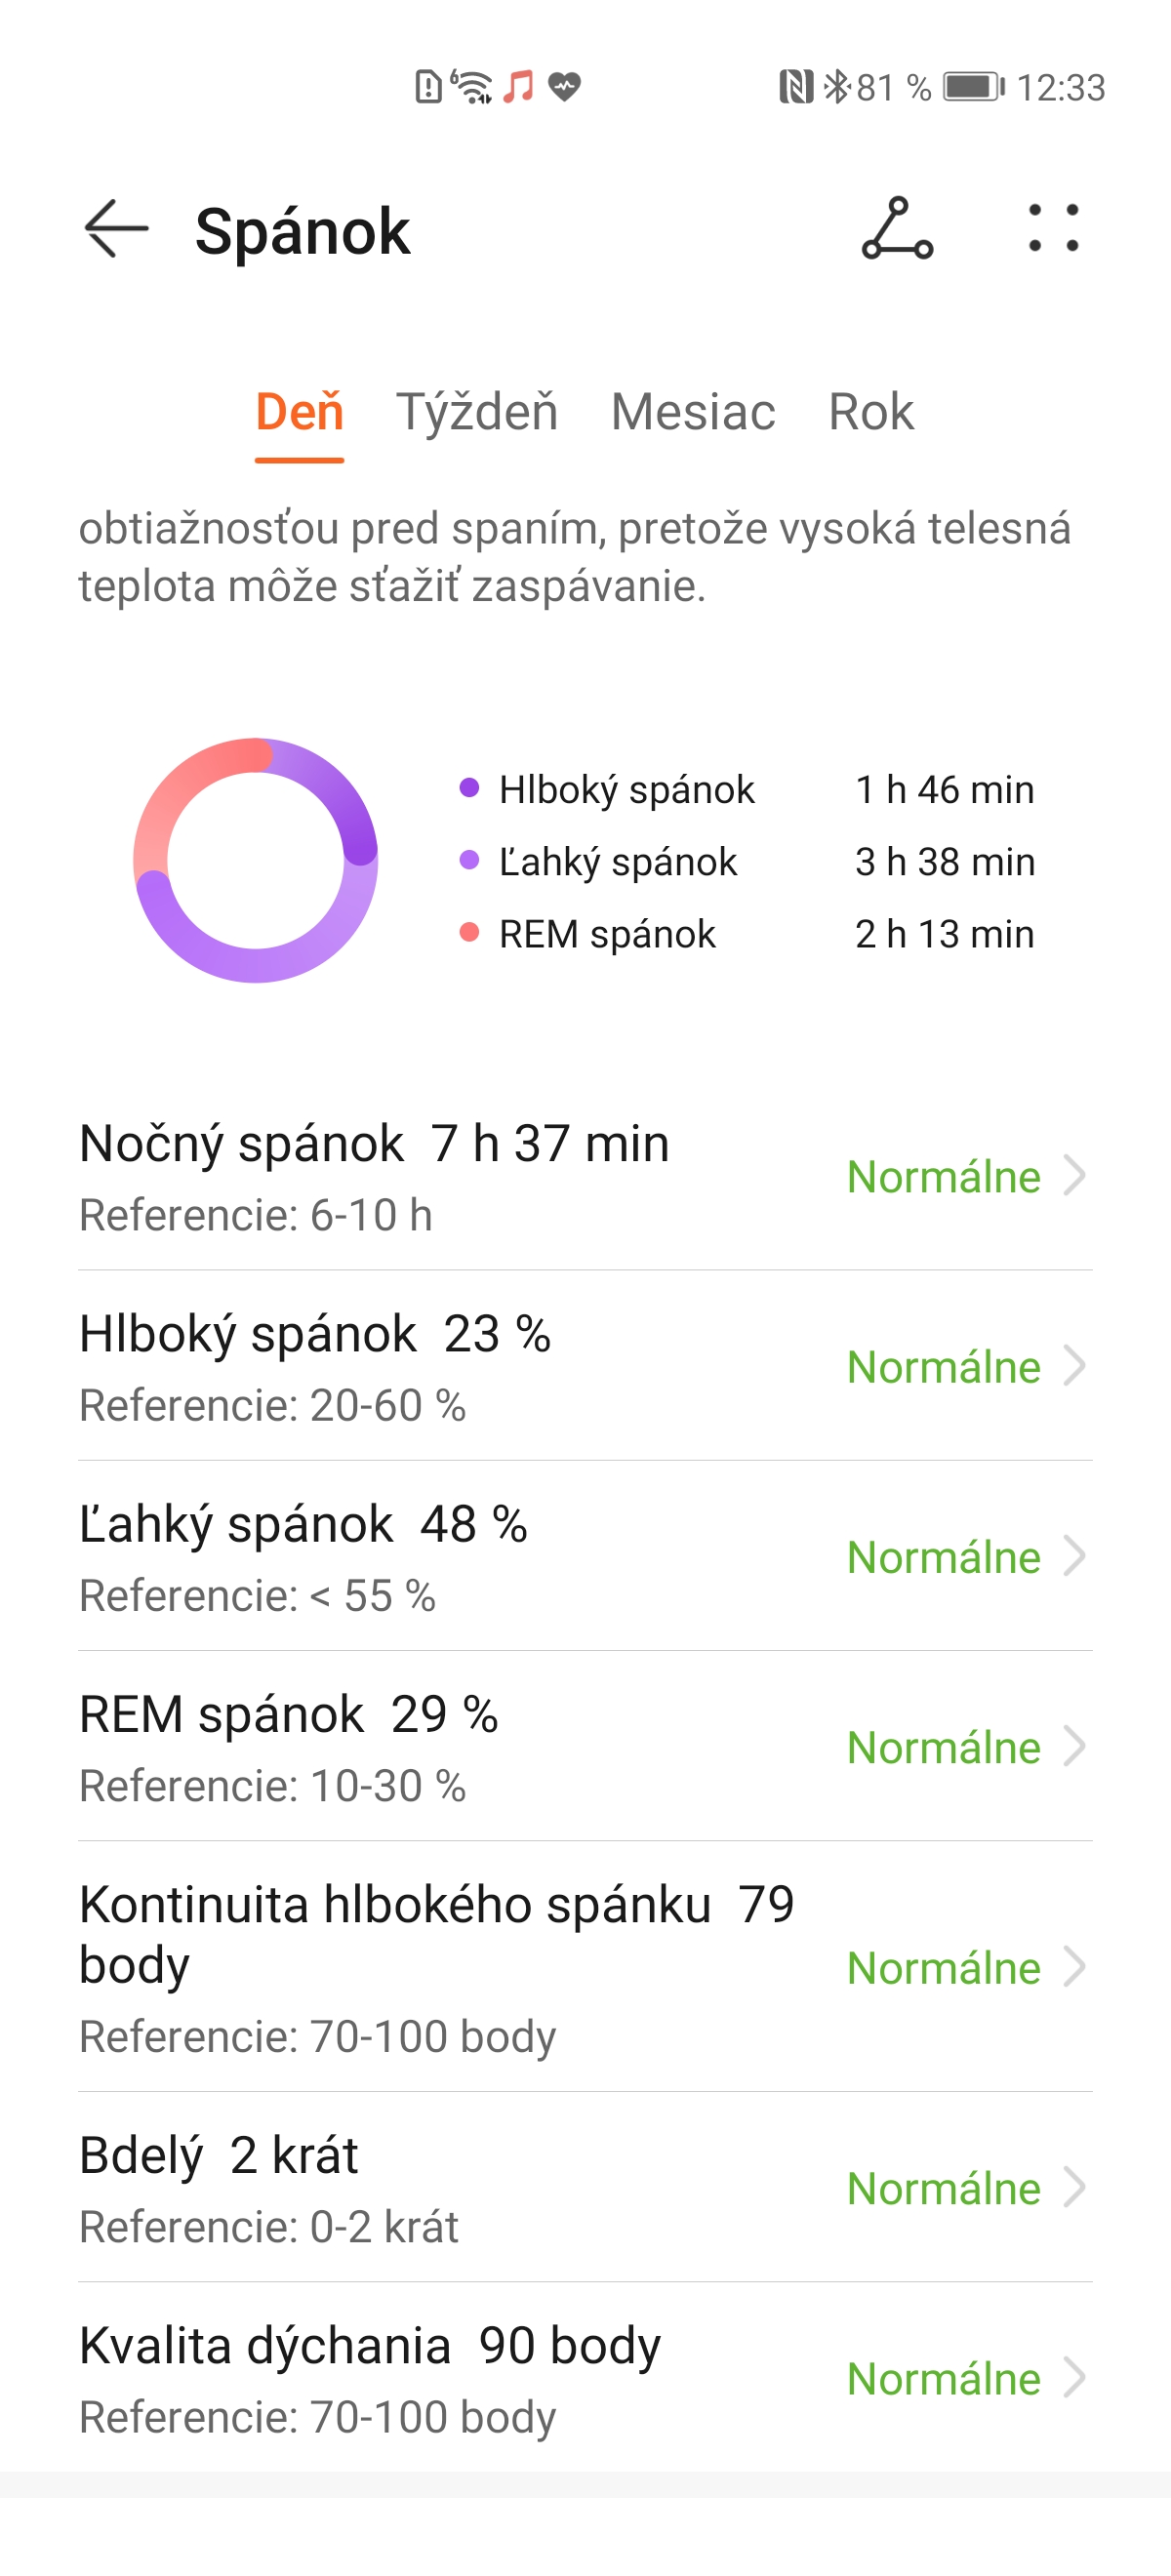Open Ľahký spánok Normálne link
1171x2576 pixels.
tap(943, 1557)
